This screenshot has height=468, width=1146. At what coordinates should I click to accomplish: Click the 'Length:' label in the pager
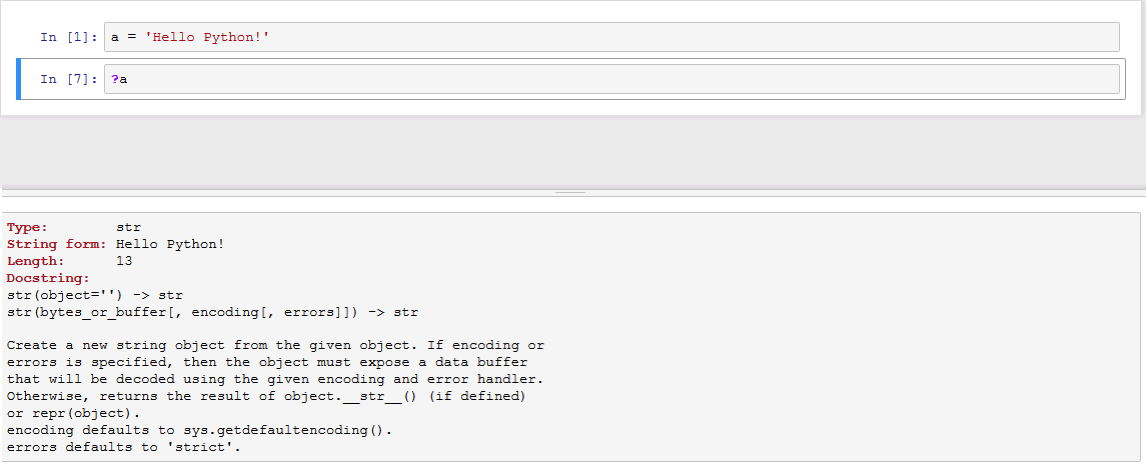(35, 261)
